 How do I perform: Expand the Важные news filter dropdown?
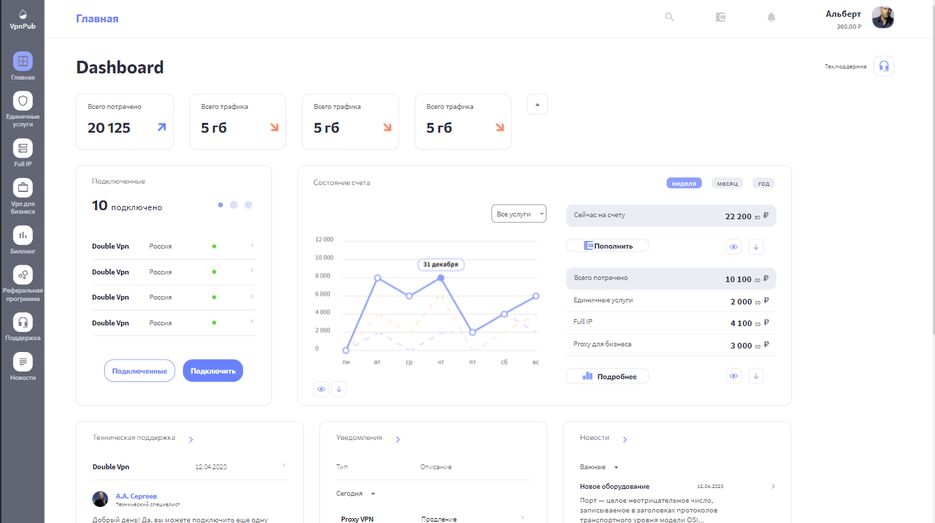600,467
